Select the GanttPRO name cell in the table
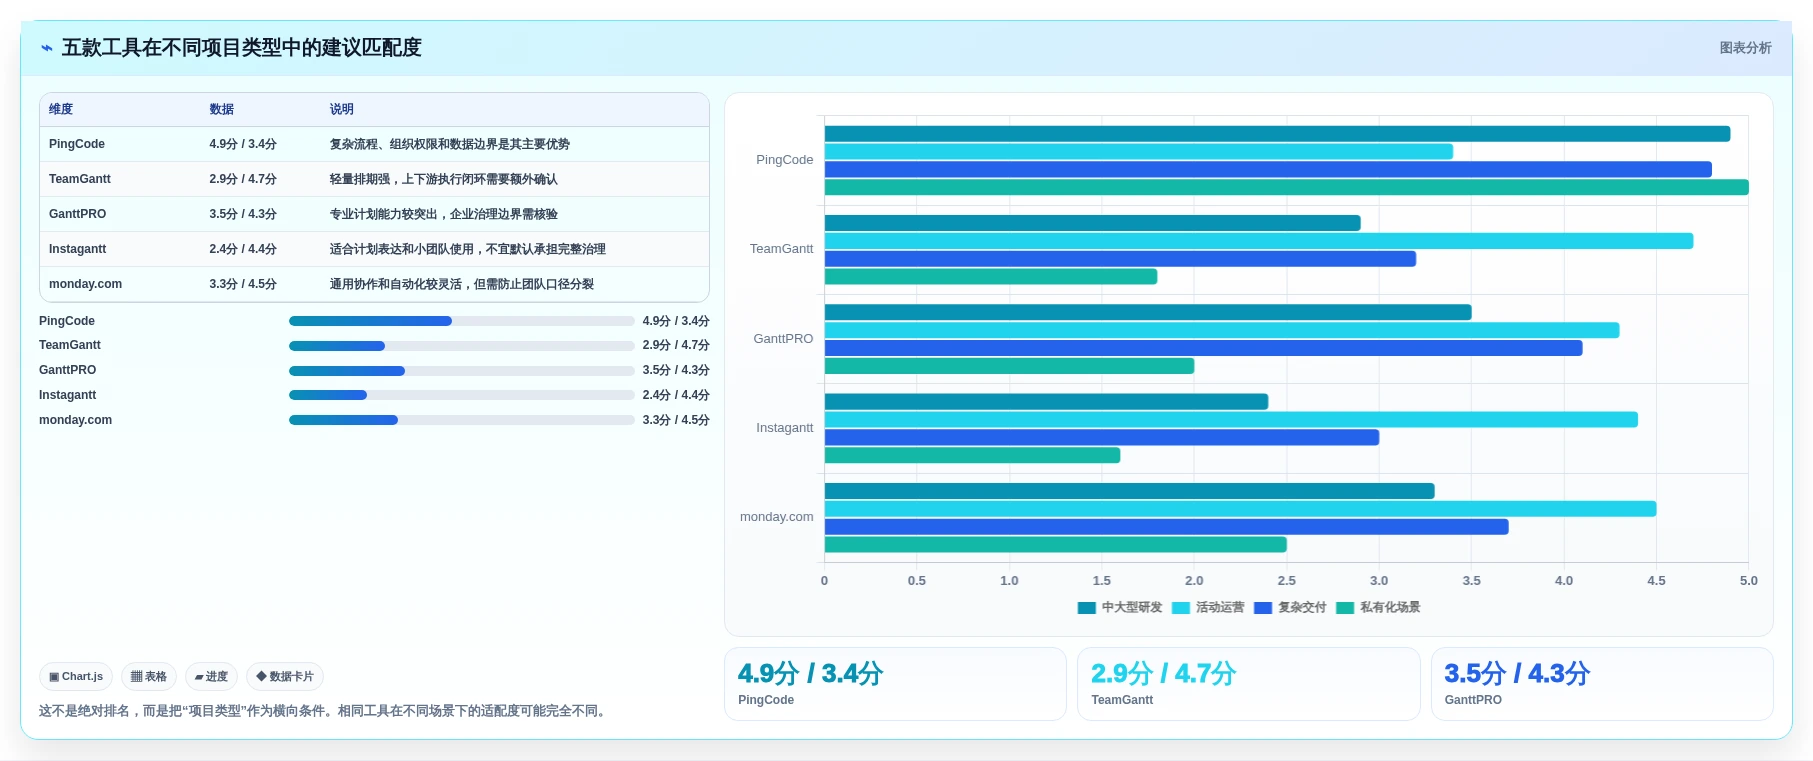1813x761 pixels. point(77,214)
